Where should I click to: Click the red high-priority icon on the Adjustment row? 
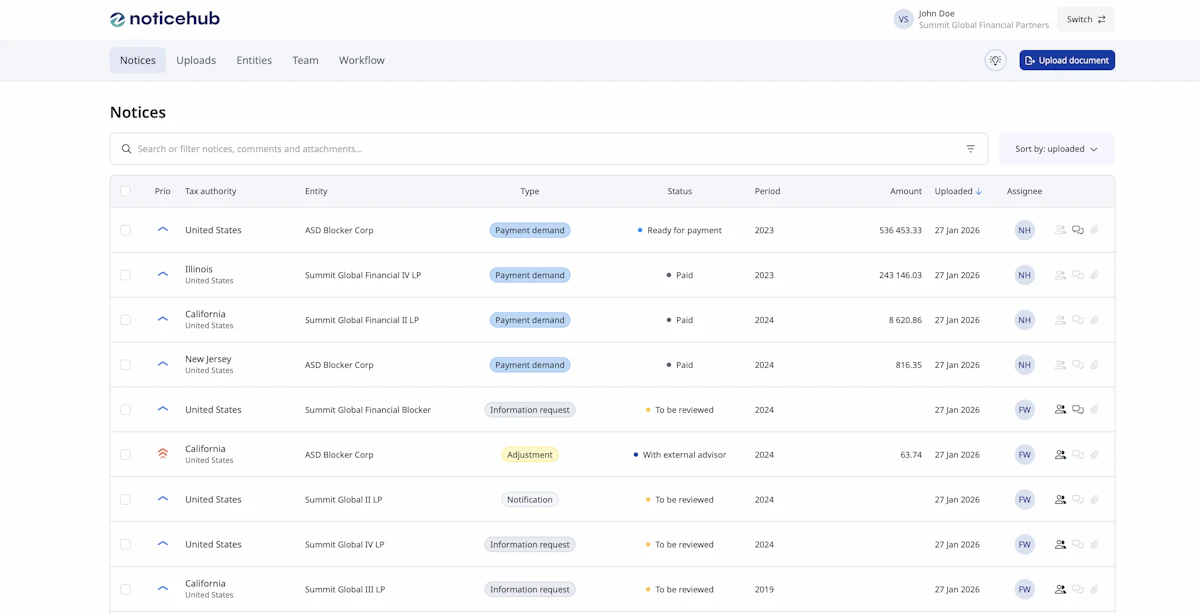coord(163,454)
